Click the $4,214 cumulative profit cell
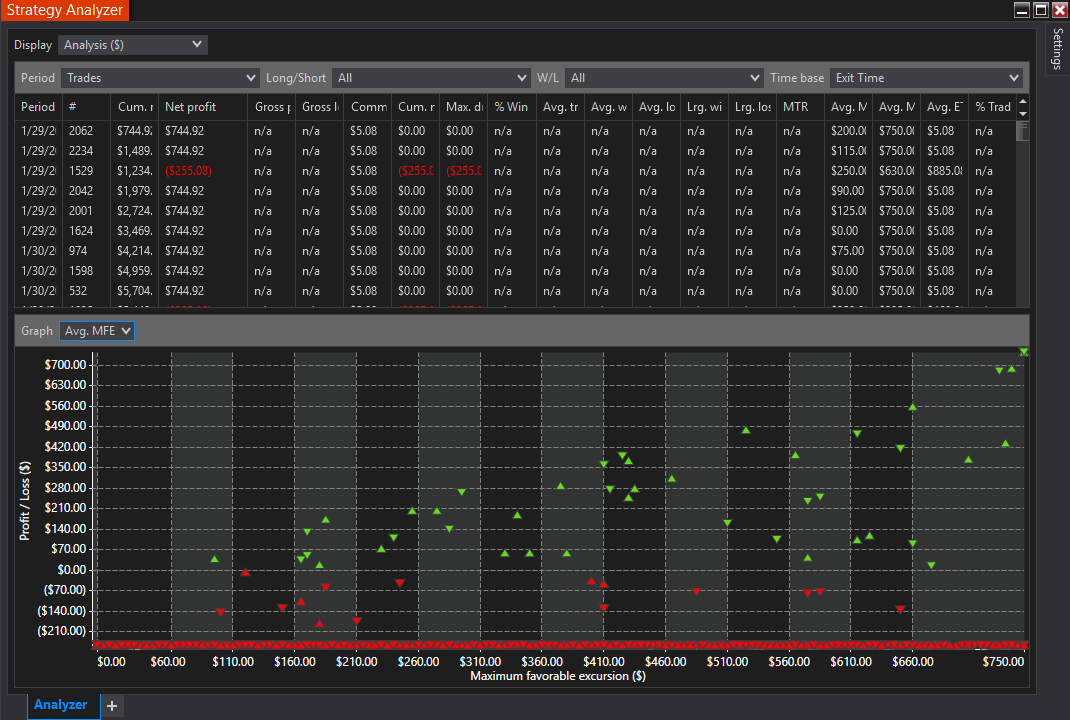Screen dimensions: 1070x720 click(x=134, y=251)
